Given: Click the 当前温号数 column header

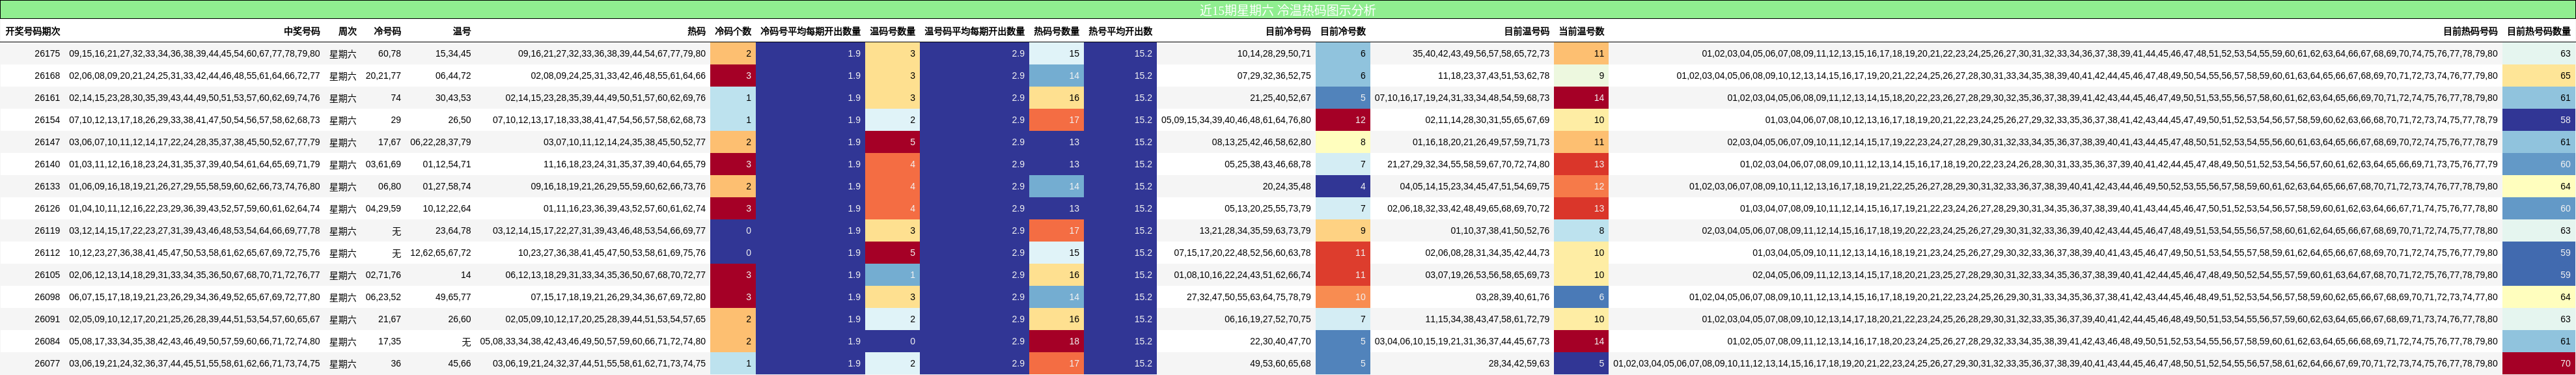Looking at the screenshot, I should [1582, 32].
